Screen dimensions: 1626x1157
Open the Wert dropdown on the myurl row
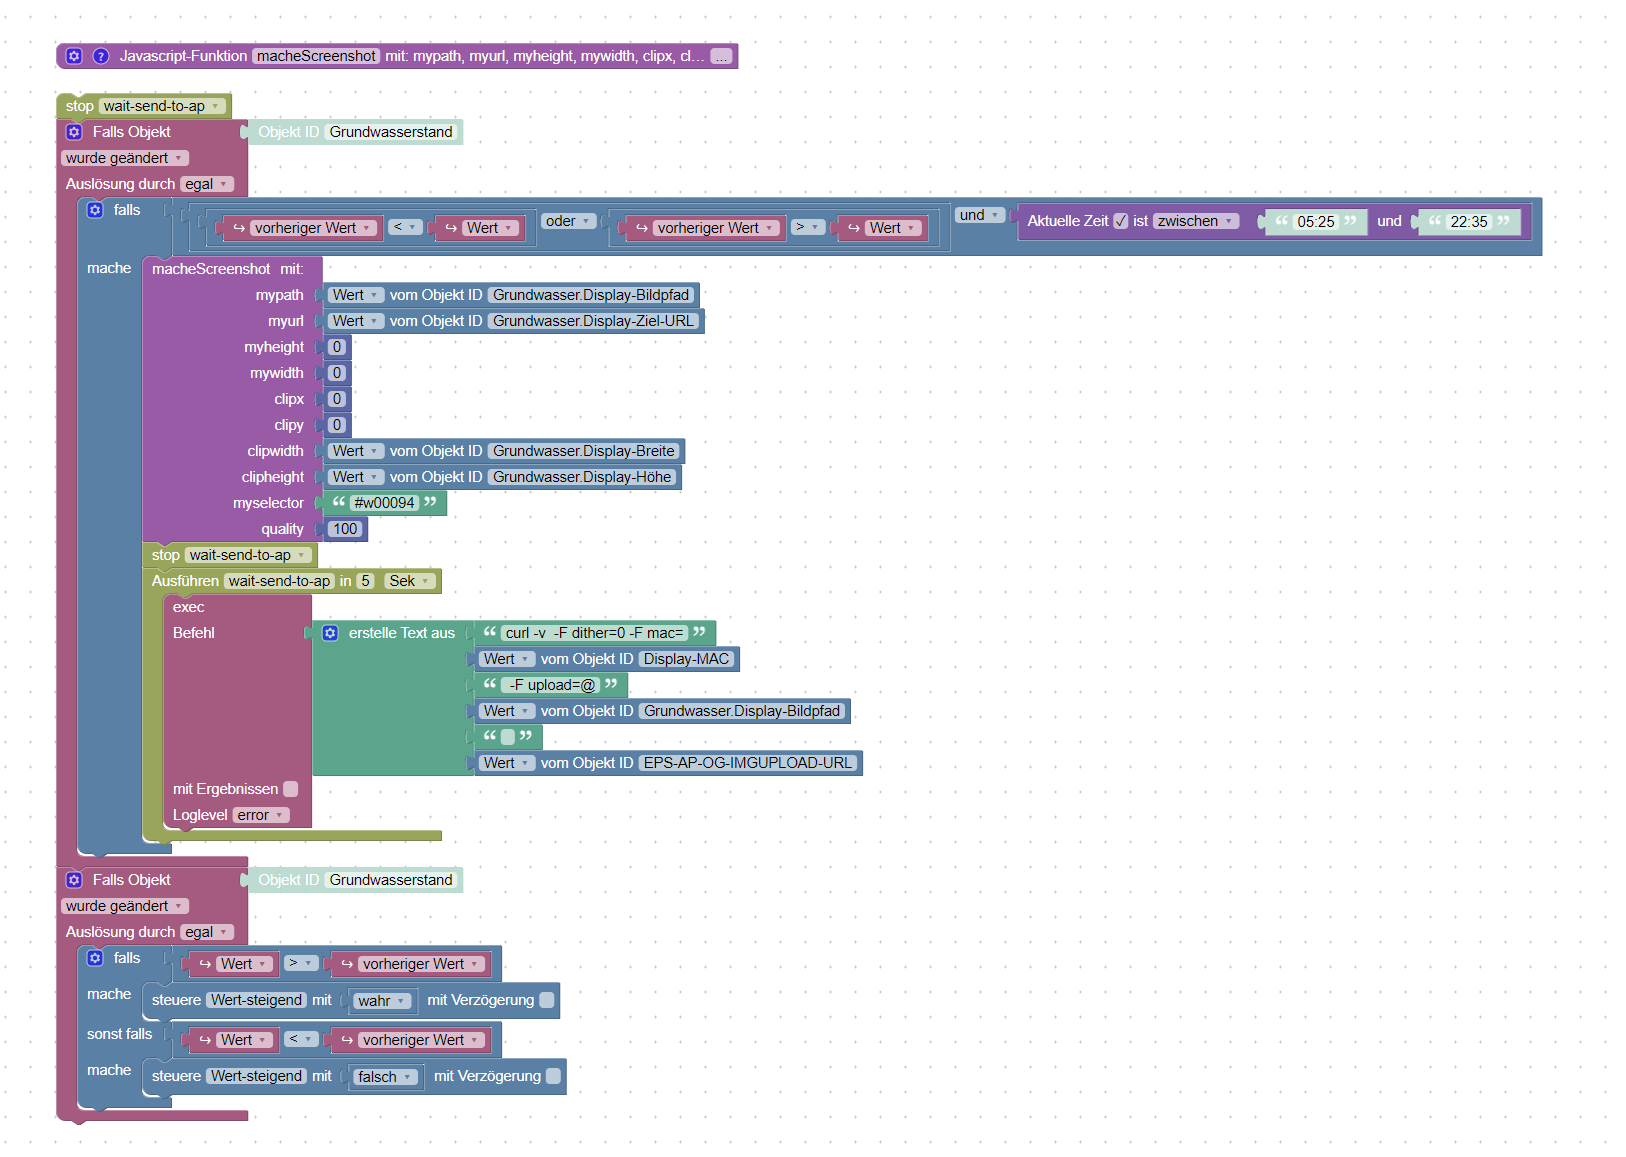[355, 321]
